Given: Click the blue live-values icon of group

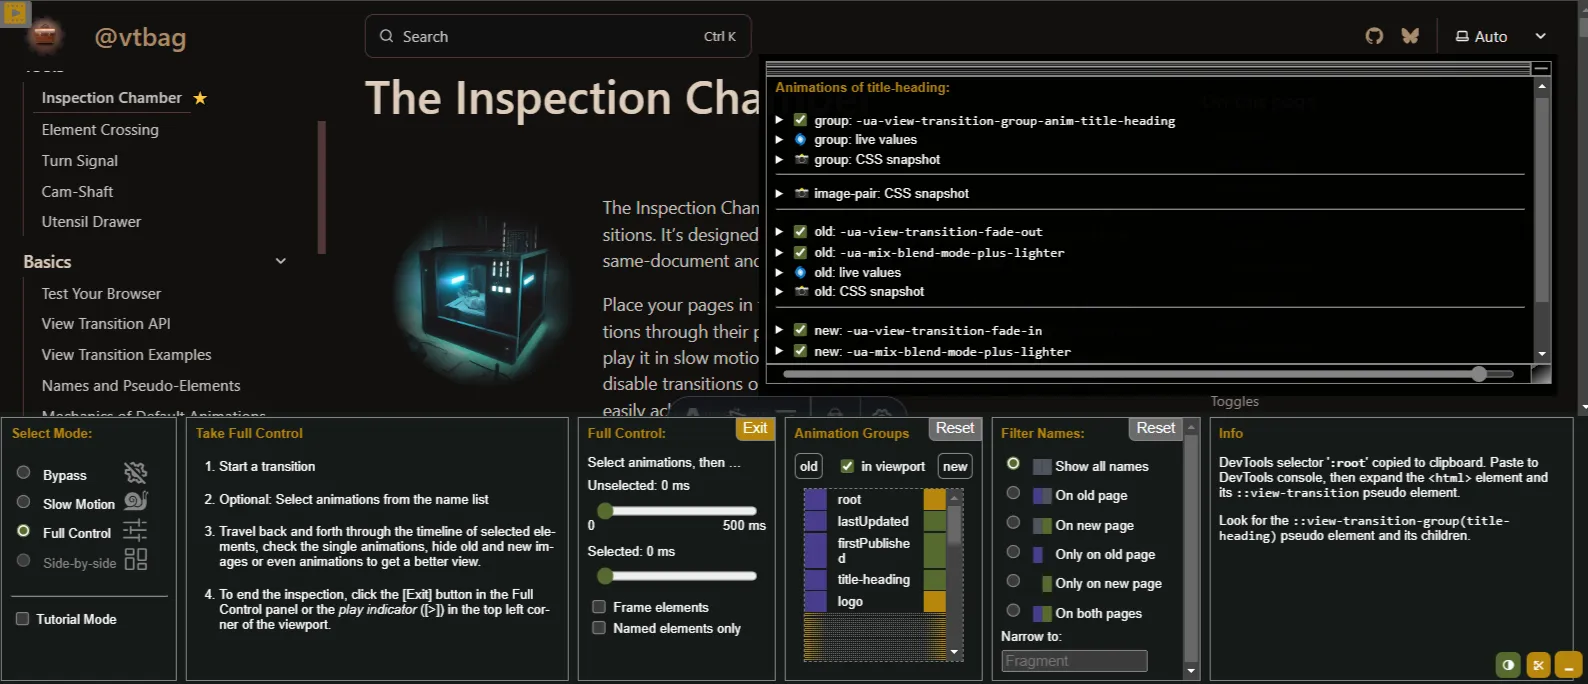Looking at the screenshot, I should (800, 139).
